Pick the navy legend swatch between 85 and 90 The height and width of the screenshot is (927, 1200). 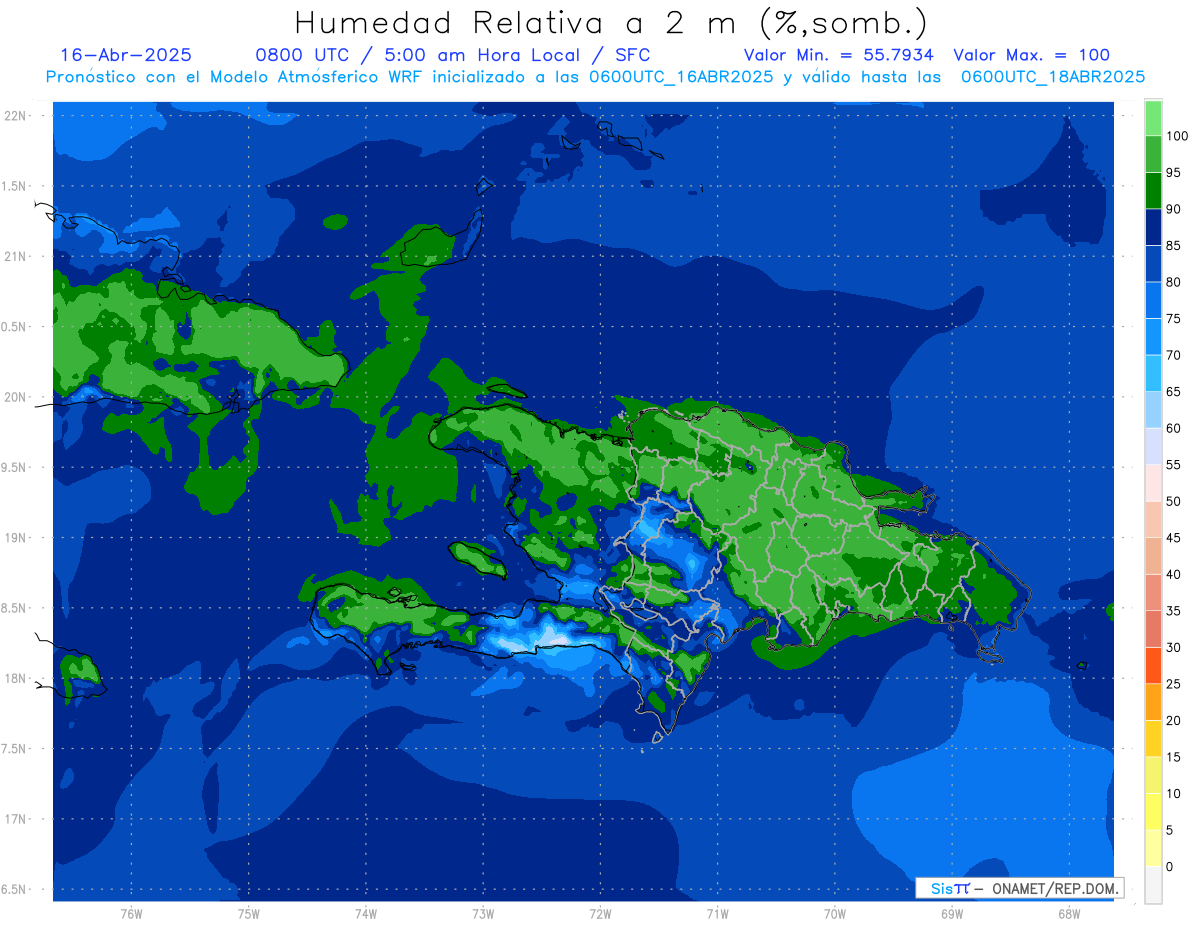click(x=1153, y=228)
